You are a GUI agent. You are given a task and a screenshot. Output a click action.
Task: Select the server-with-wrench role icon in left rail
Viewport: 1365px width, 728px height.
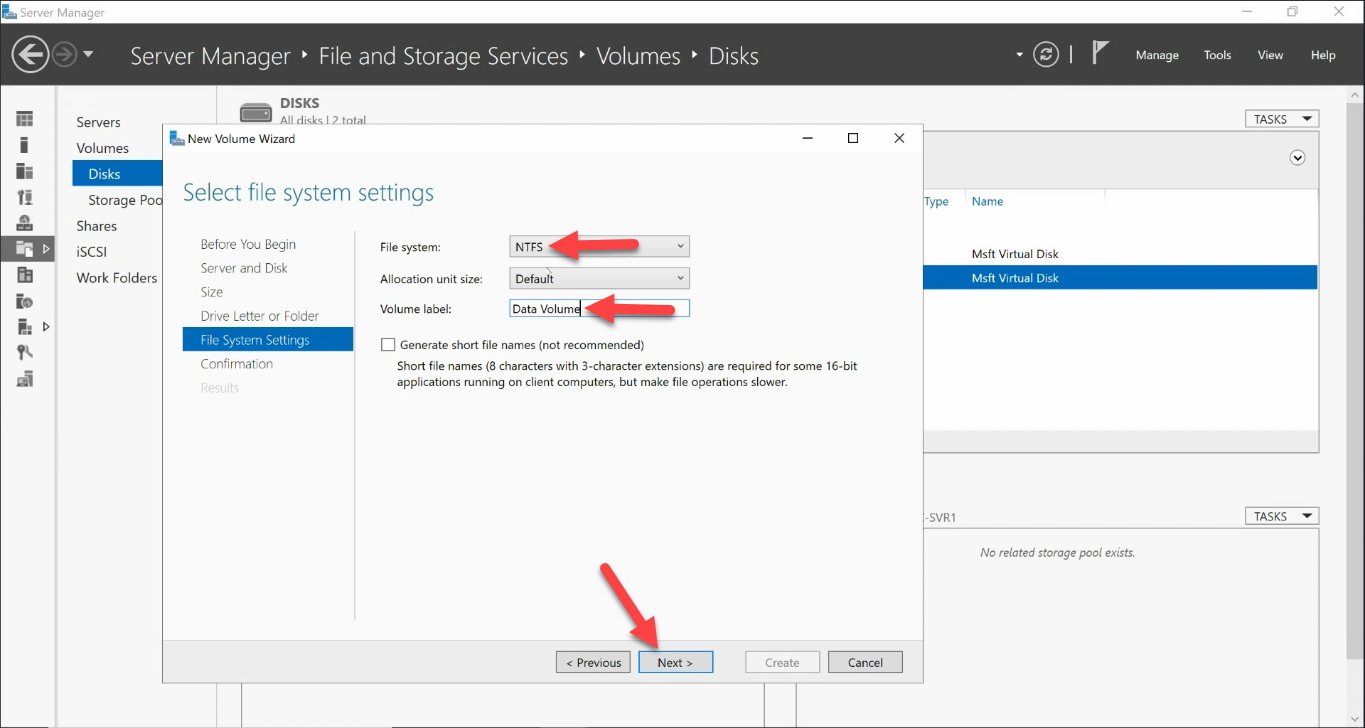point(25,197)
